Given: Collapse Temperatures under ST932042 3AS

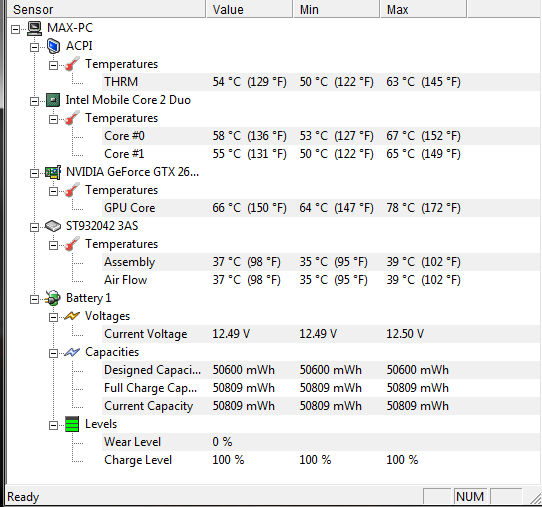Looking at the screenshot, I should [x=53, y=245].
